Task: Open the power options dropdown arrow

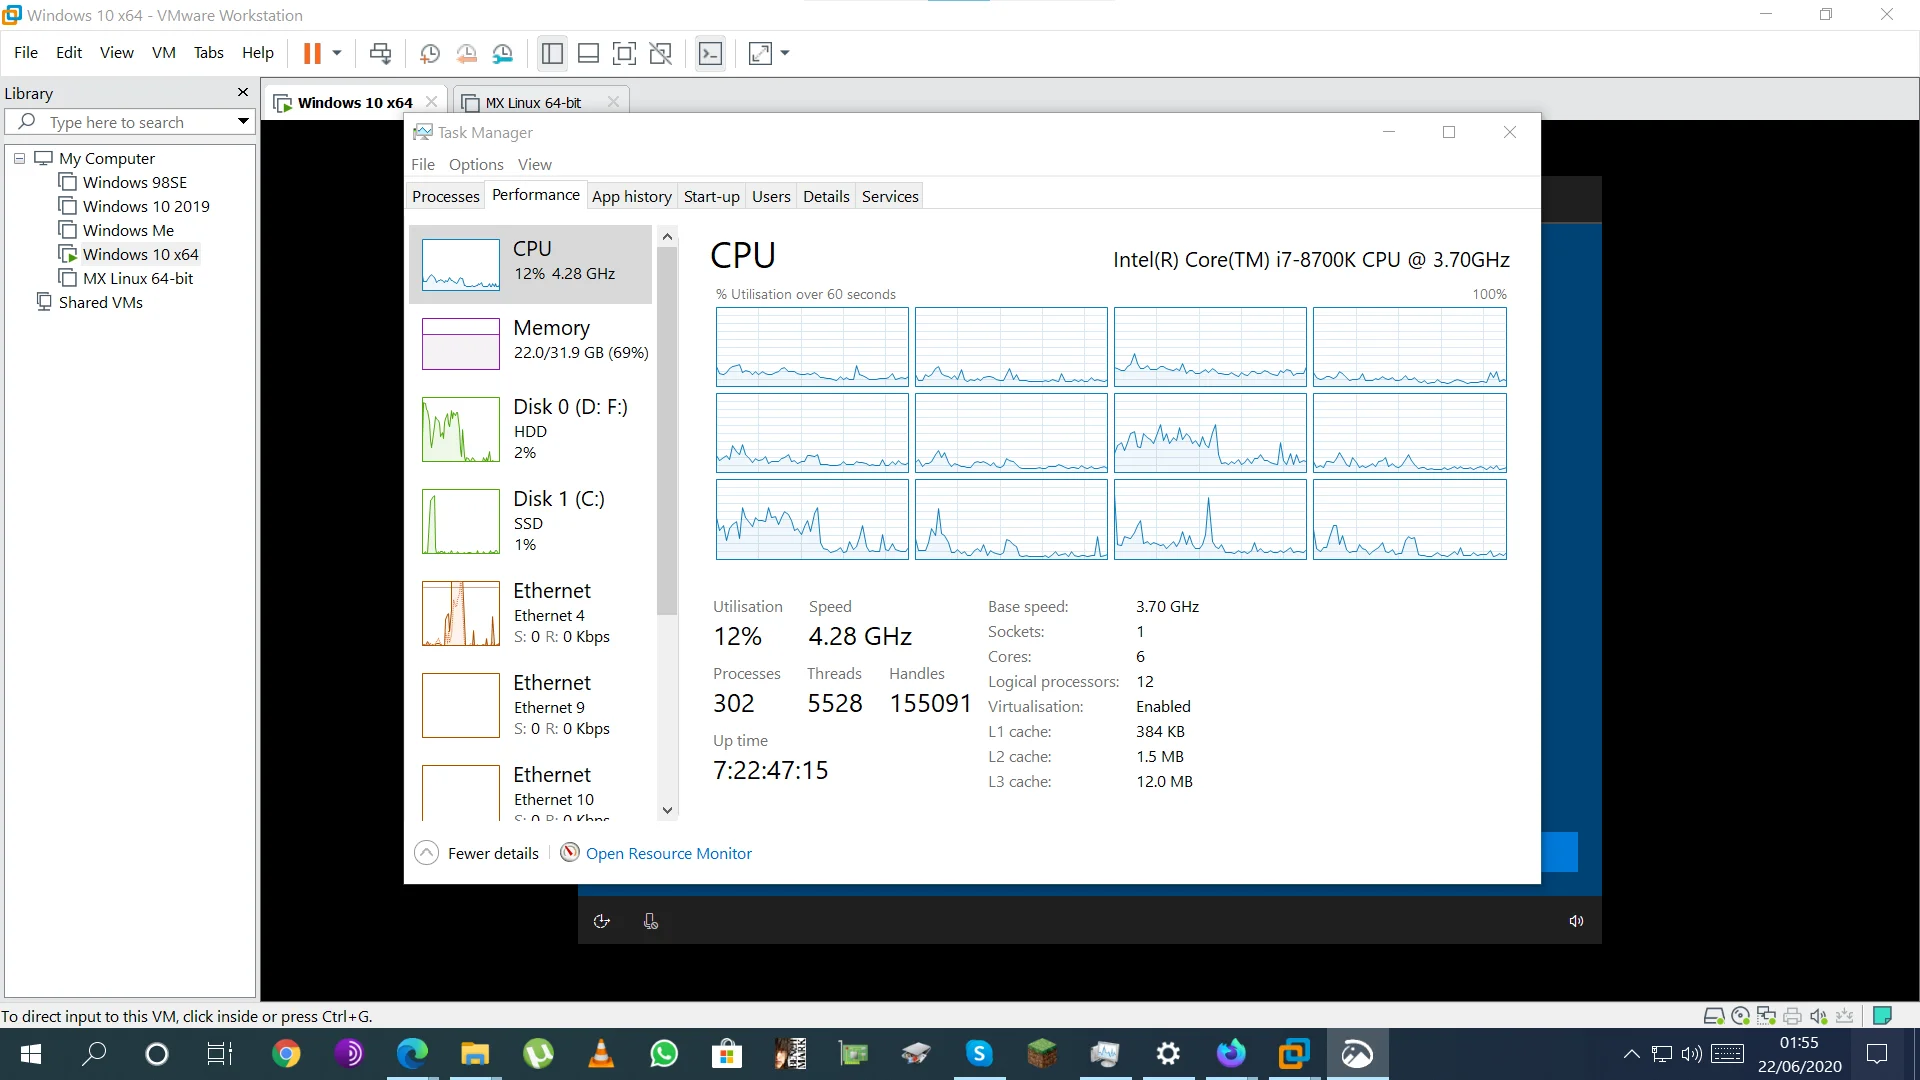Action: coord(337,53)
